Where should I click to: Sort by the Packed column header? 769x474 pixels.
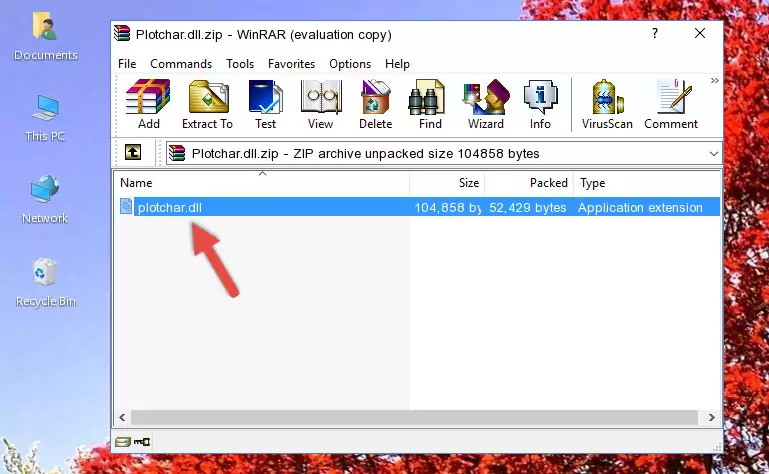pyautogui.click(x=529, y=183)
